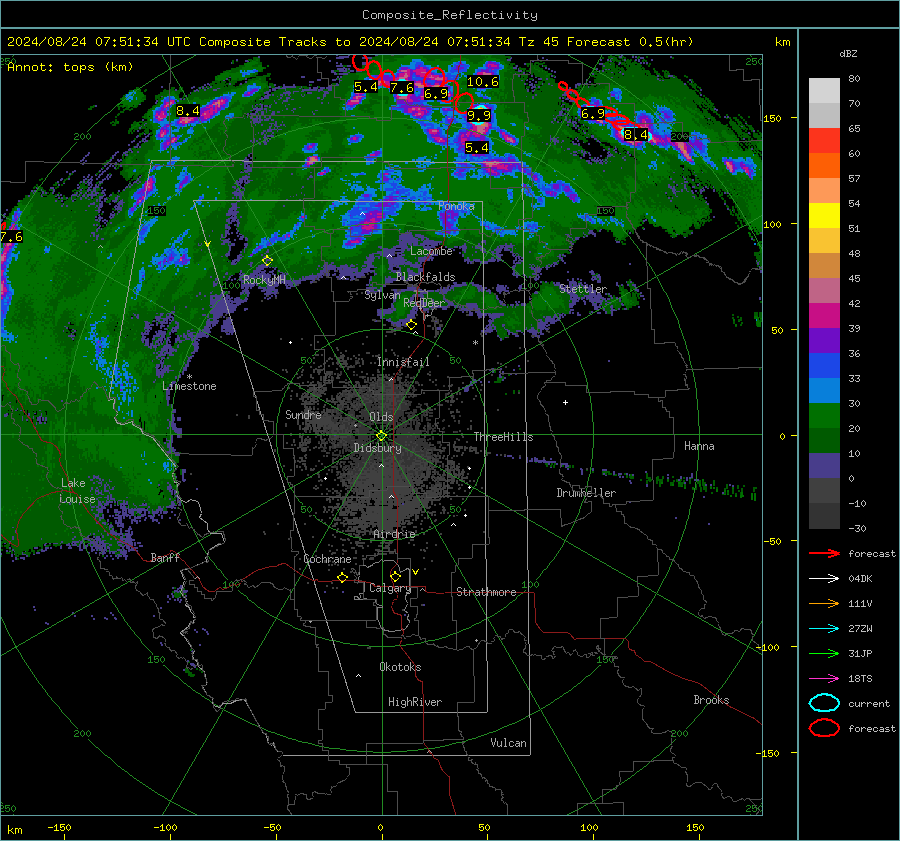900x841 pixels.
Task: Pick the green 31JP arrow legend icon
Action: tap(824, 653)
